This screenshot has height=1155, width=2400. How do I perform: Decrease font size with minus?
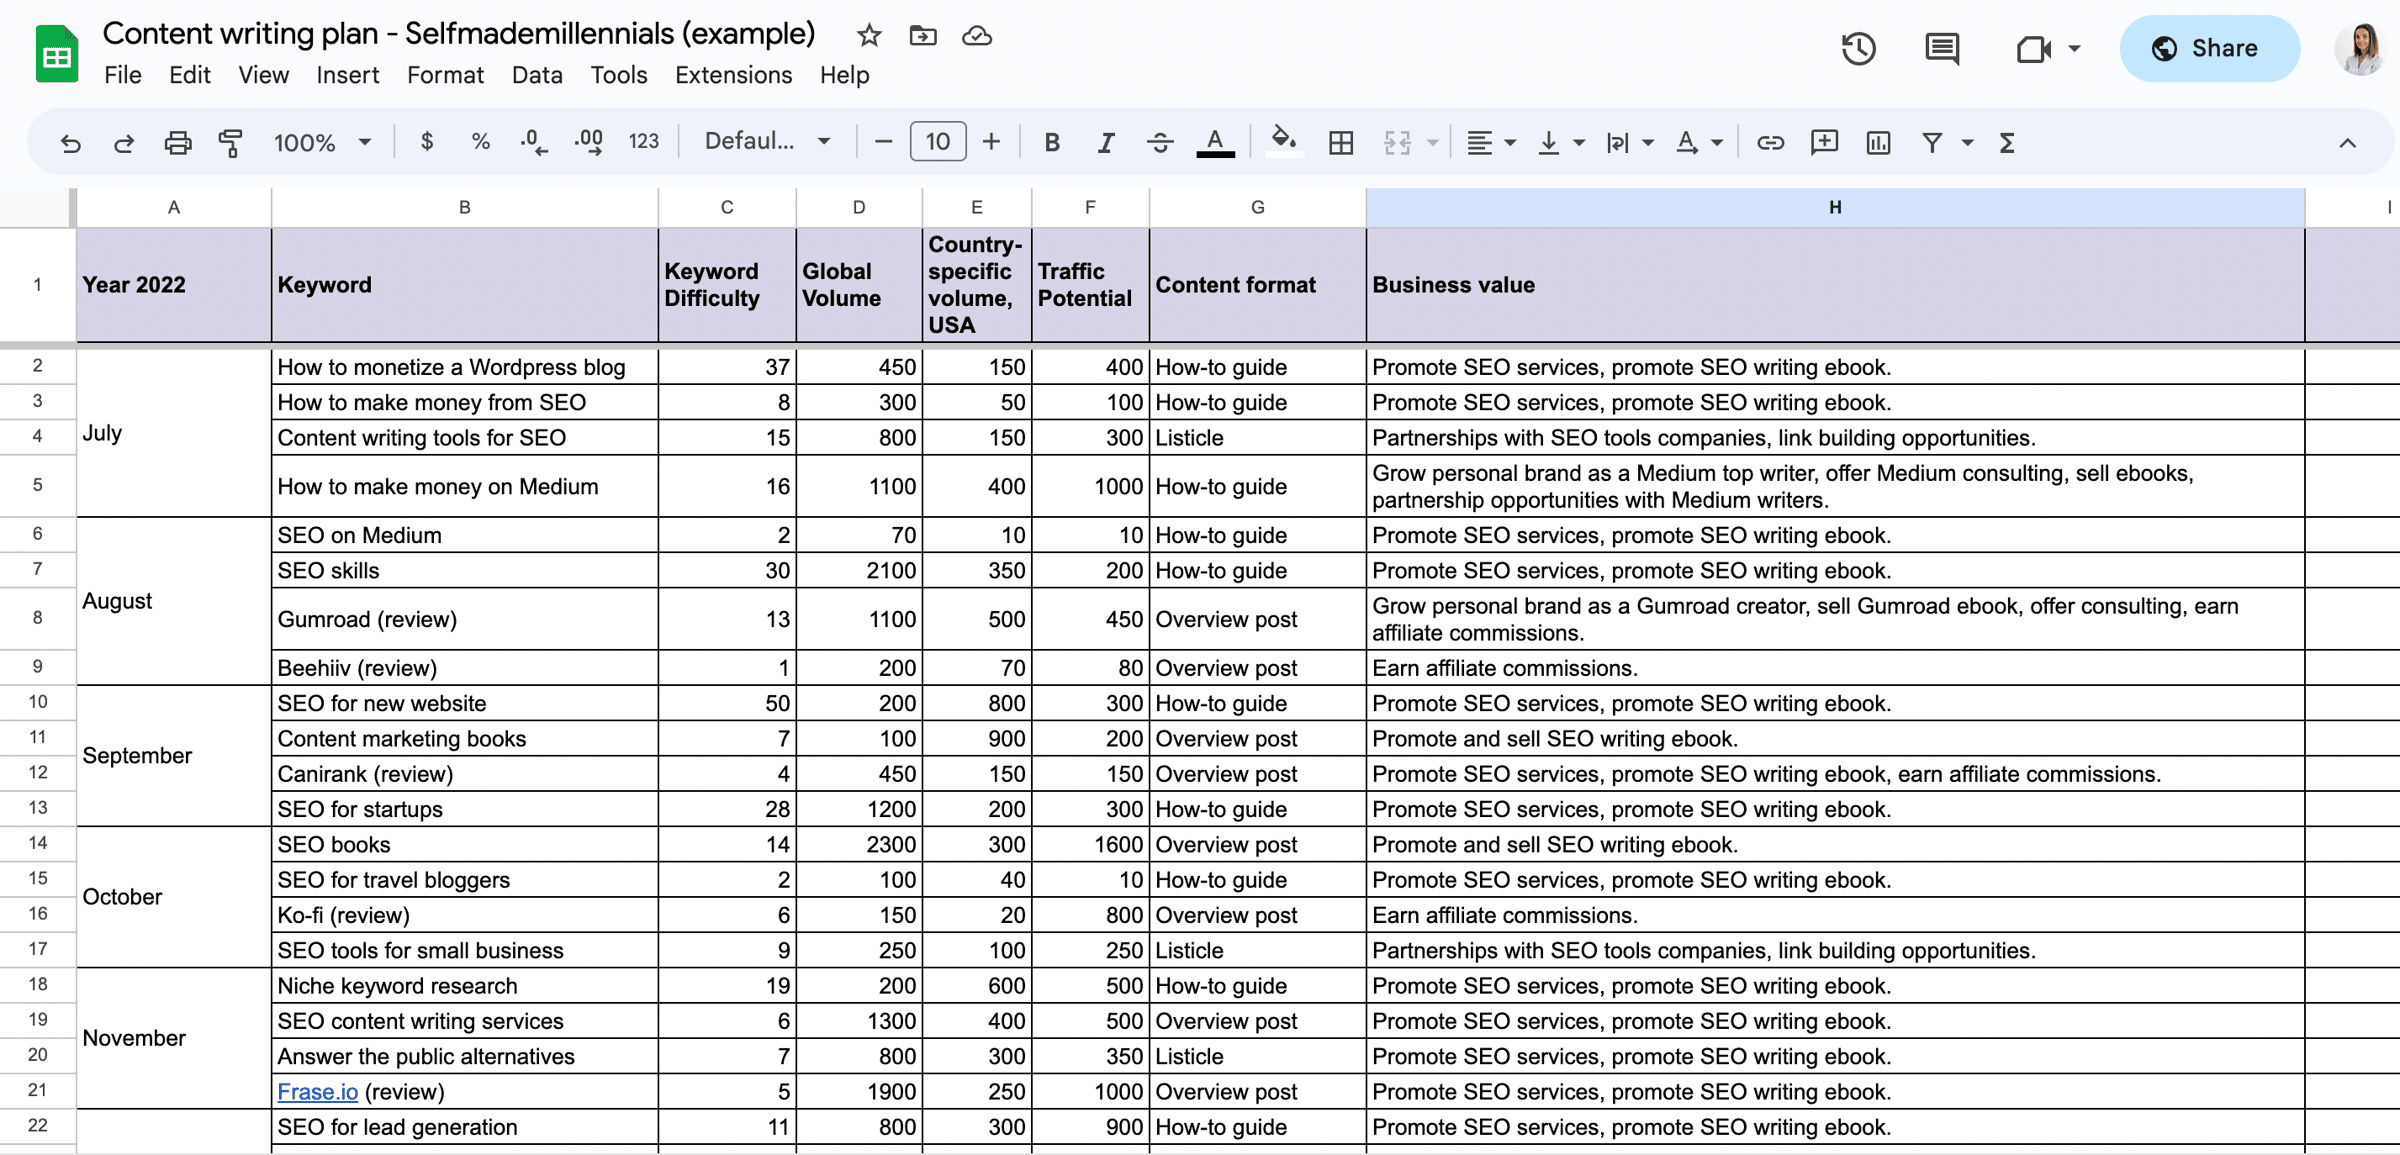[882, 143]
